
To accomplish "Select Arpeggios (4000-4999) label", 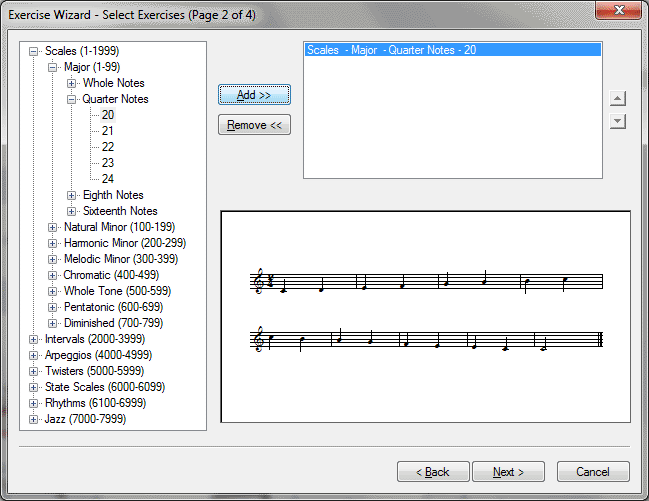I will coord(98,355).
